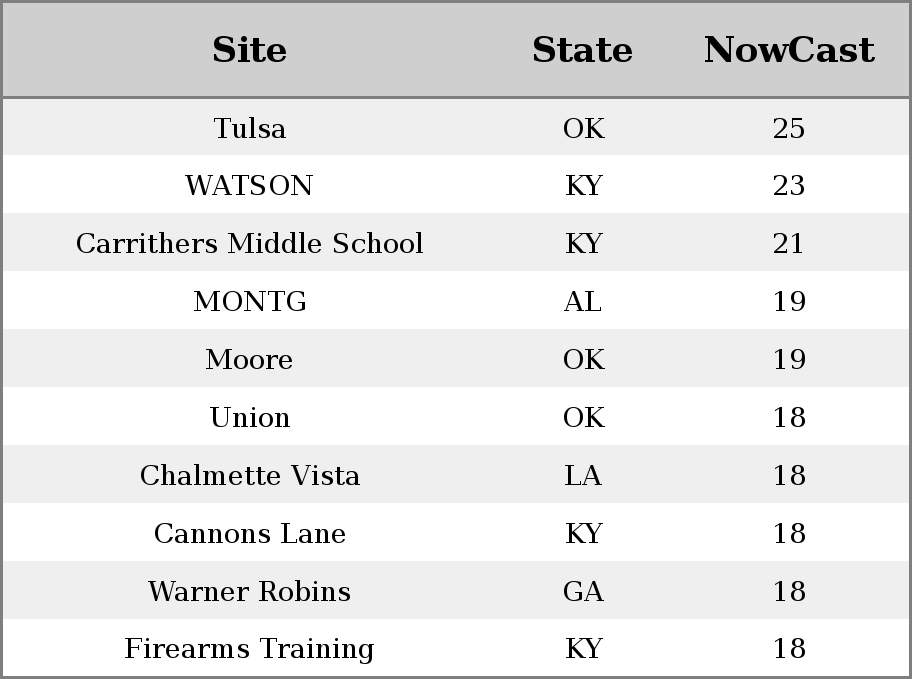Screen dimensions: 912x679
Task: Click the NowCast column header
Action: [789, 50]
